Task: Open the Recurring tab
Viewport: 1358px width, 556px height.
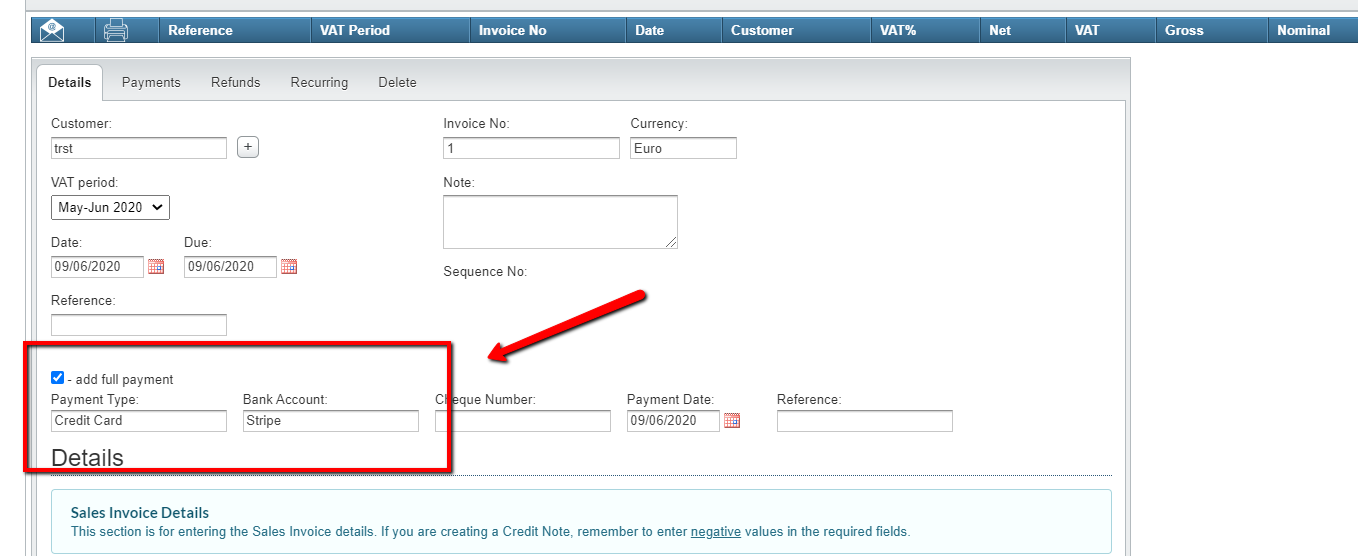Action: pyautogui.click(x=319, y=82)
